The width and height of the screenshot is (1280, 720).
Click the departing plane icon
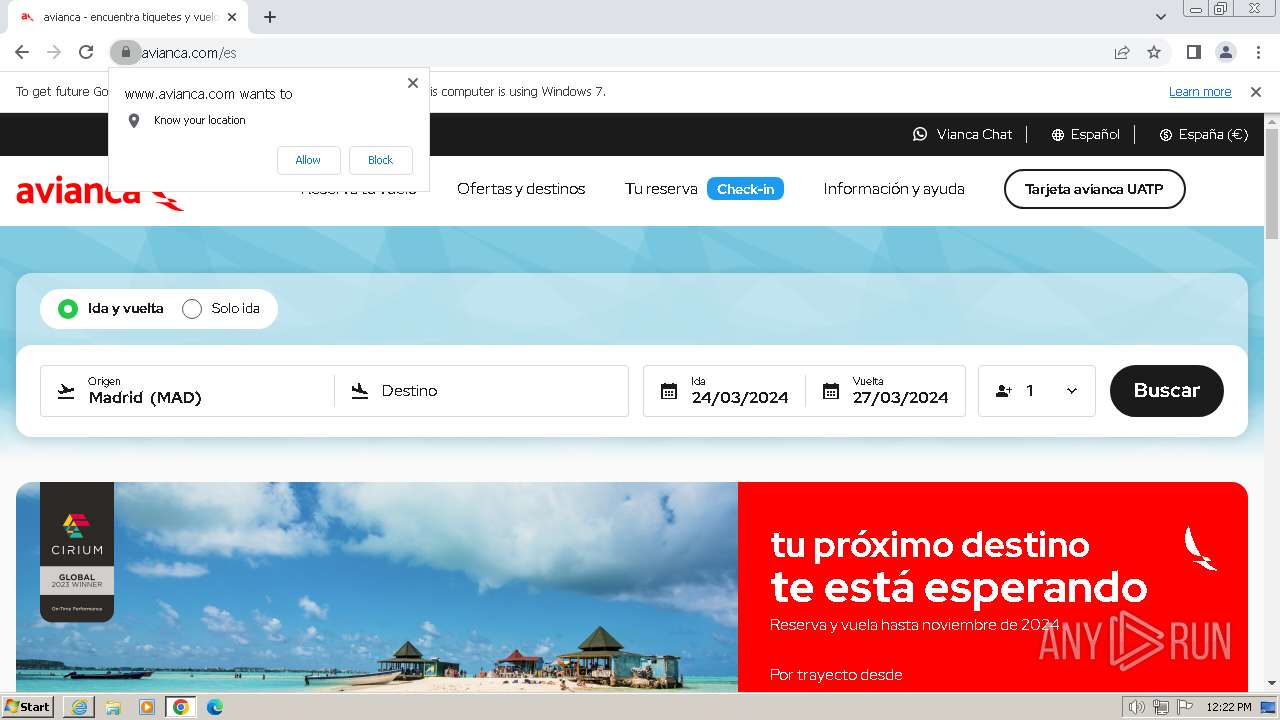click(x=66, y=391)
